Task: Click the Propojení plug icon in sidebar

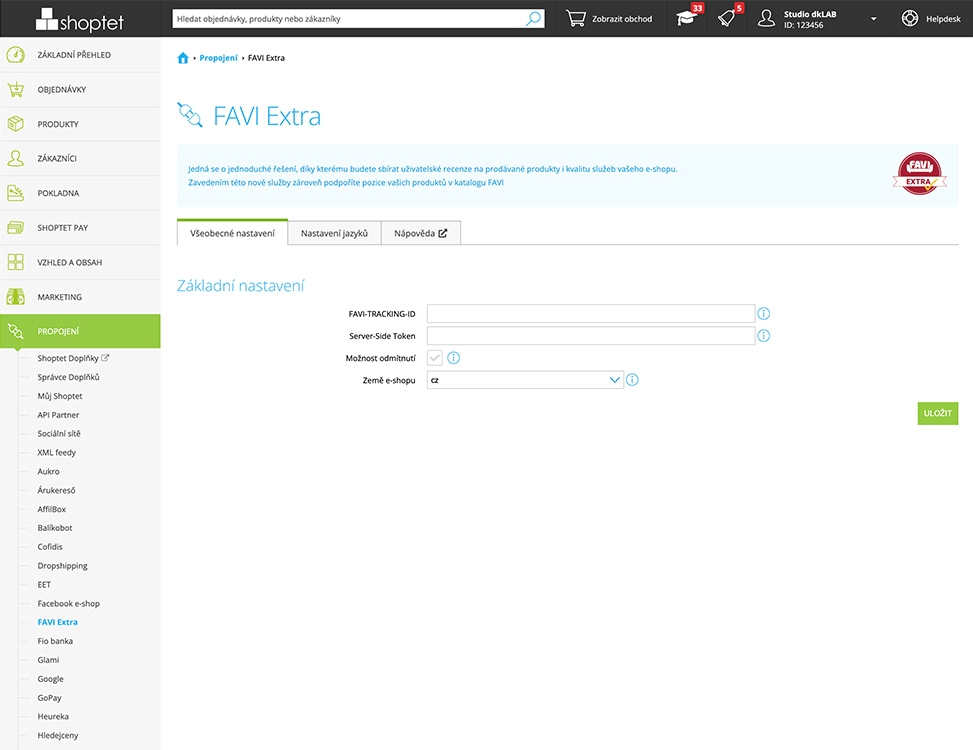Action: pos(16,331)
